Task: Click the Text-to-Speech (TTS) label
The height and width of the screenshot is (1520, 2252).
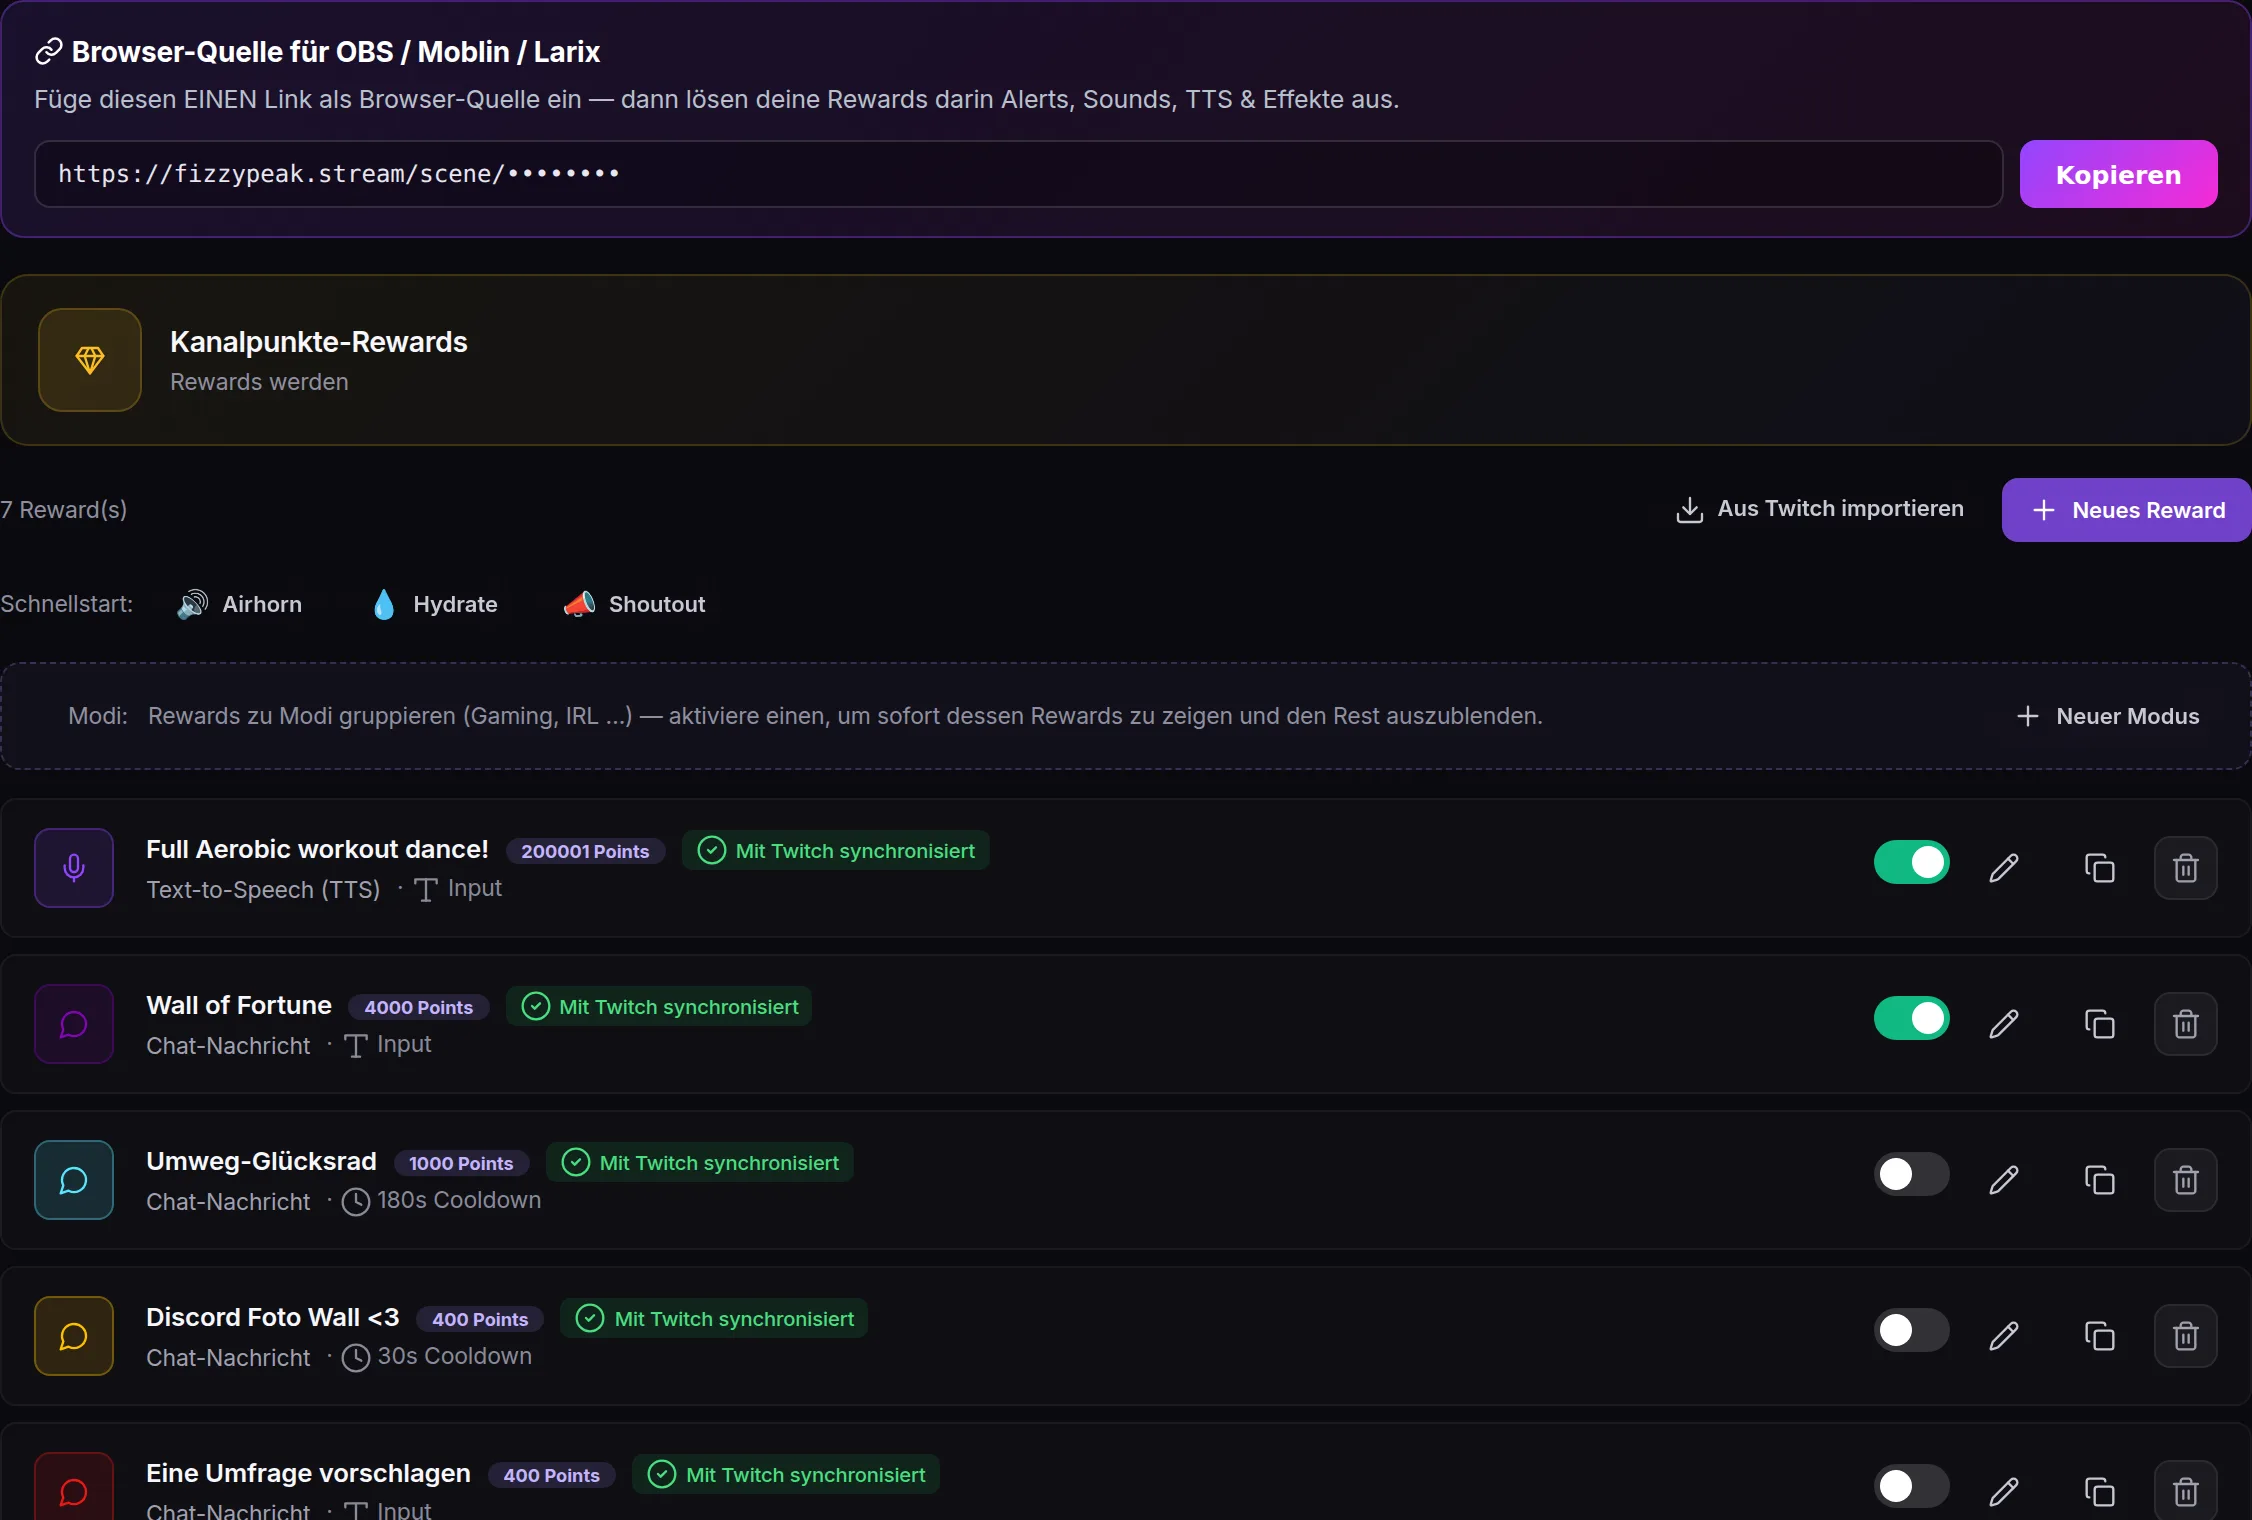Action: pyautogui.click(x=263, y=890)
